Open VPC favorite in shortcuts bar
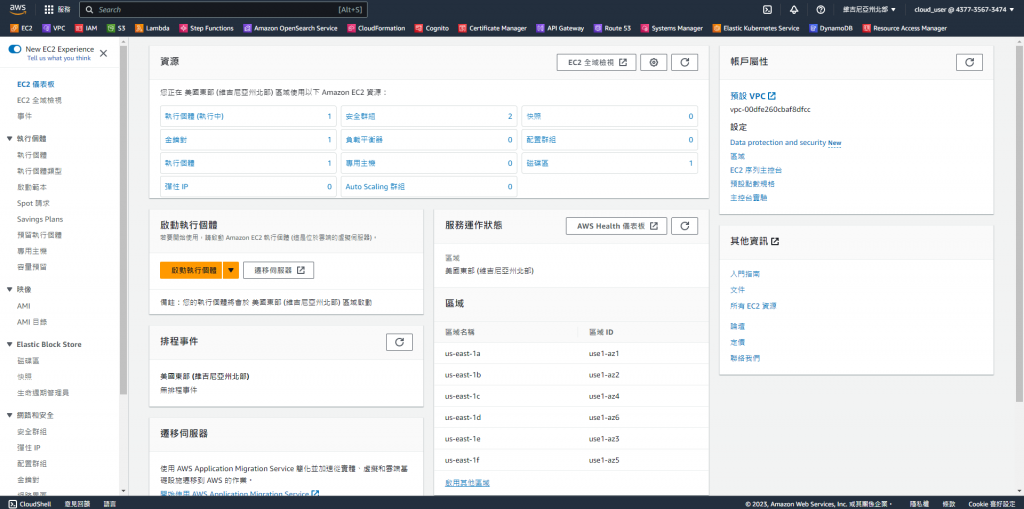Screen dimensions: 1024x509 point(54,28)
